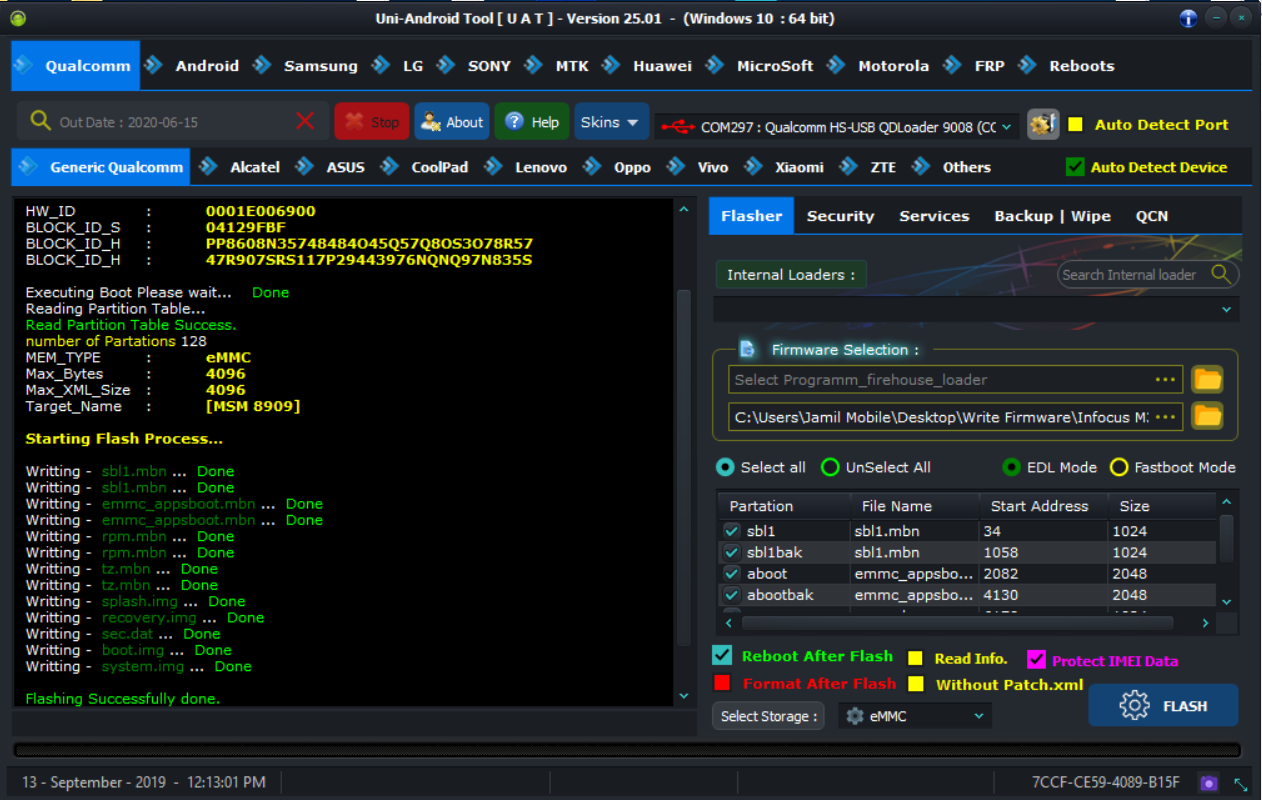Uncheck the sbl1 partition row
The image size is (1262, 800).
pyautogui.click(x=732, y=531)
